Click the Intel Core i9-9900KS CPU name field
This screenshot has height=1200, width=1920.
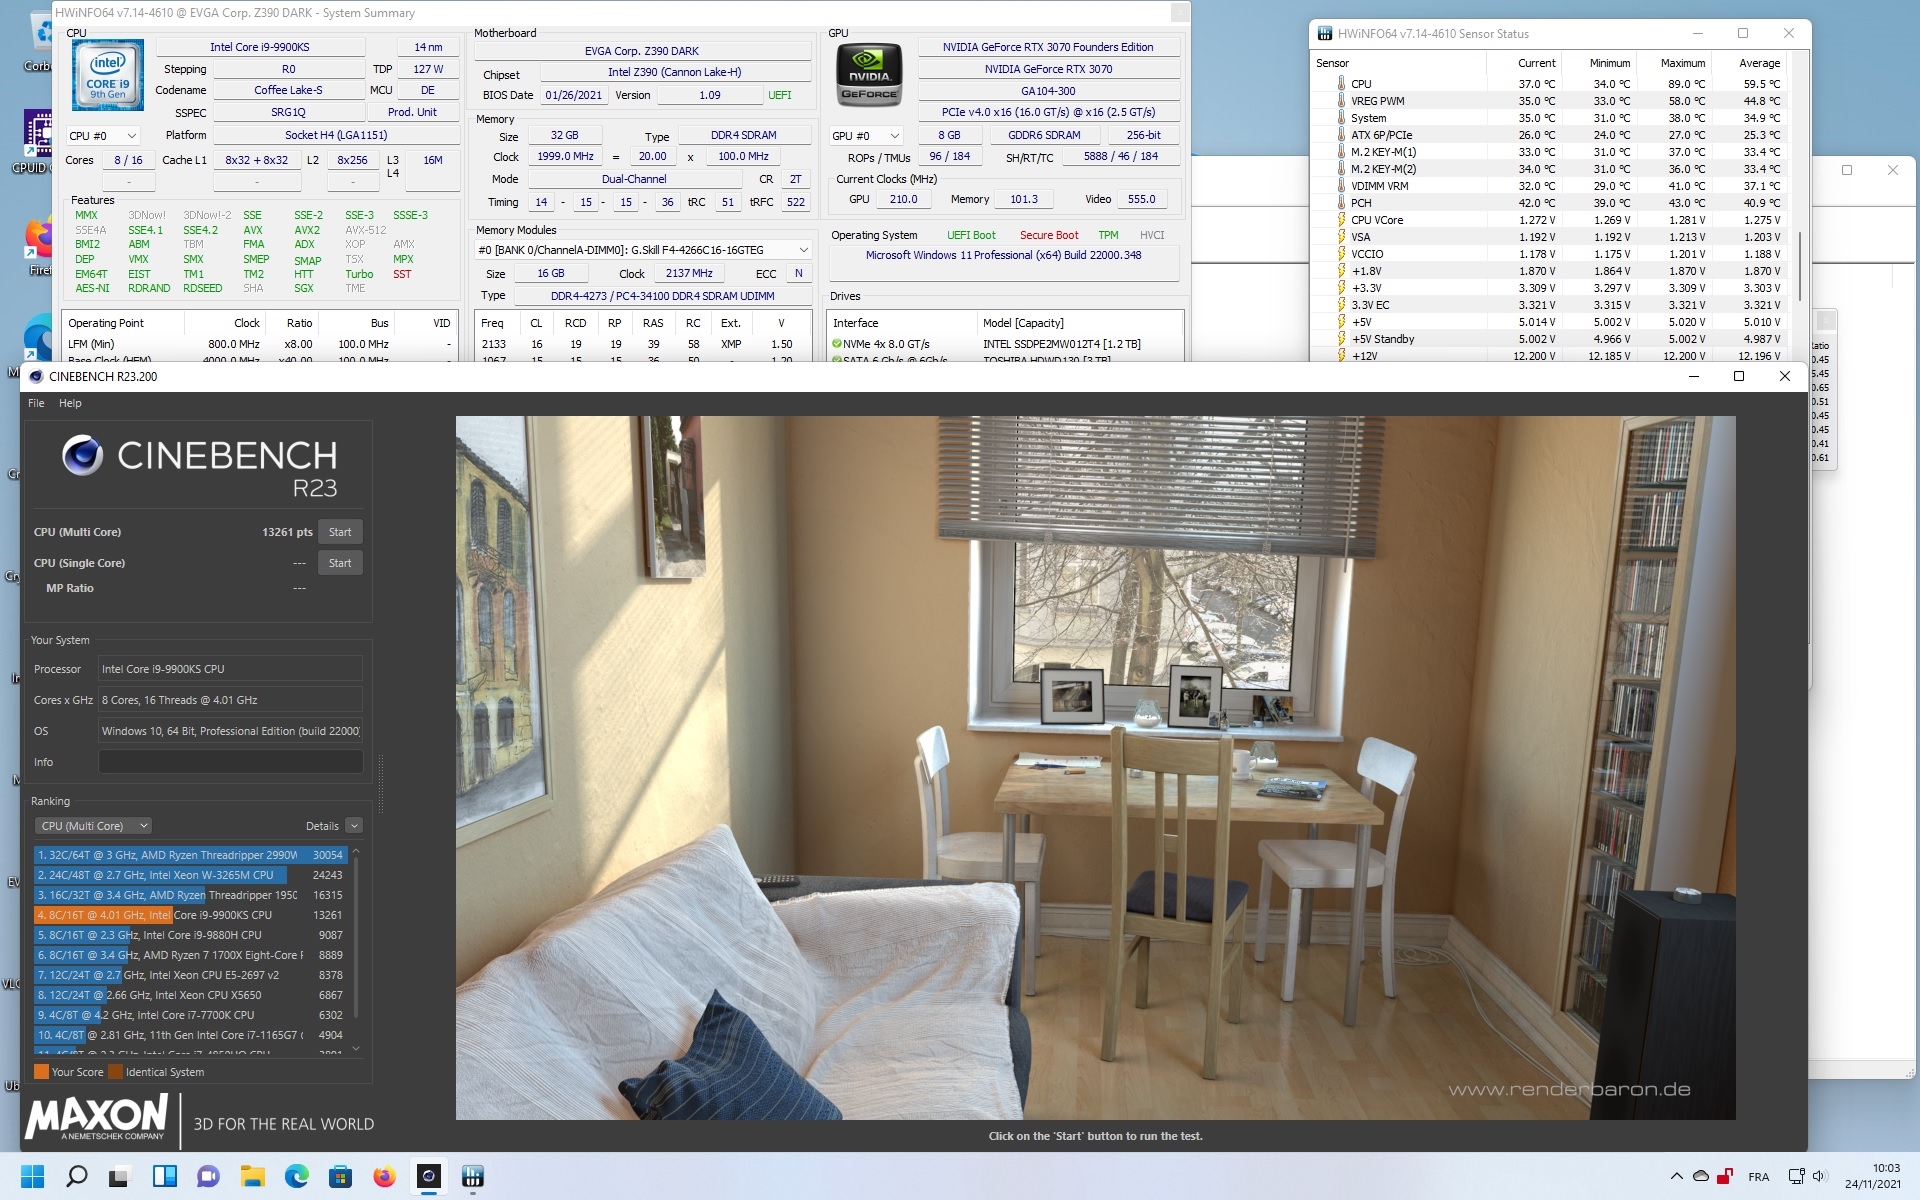260,47
